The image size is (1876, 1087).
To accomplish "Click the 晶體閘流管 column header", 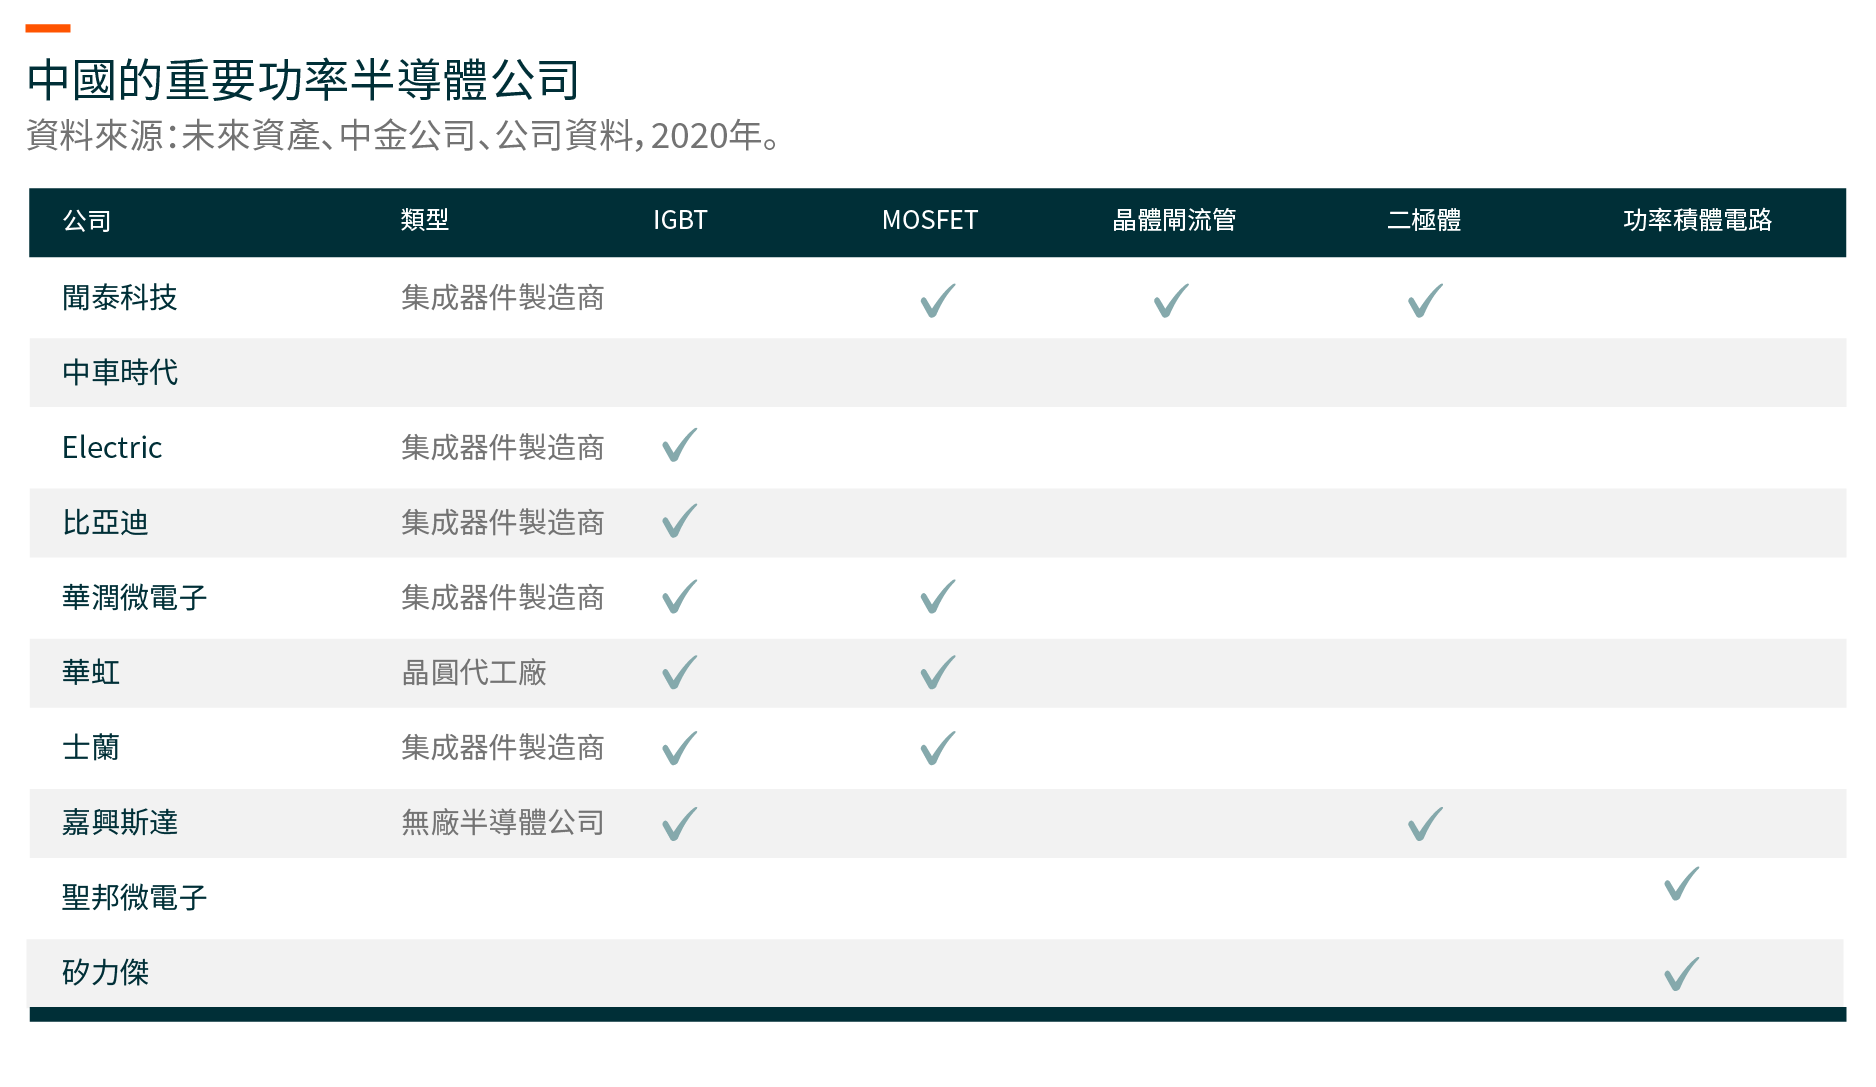I will coord(1174,220).
